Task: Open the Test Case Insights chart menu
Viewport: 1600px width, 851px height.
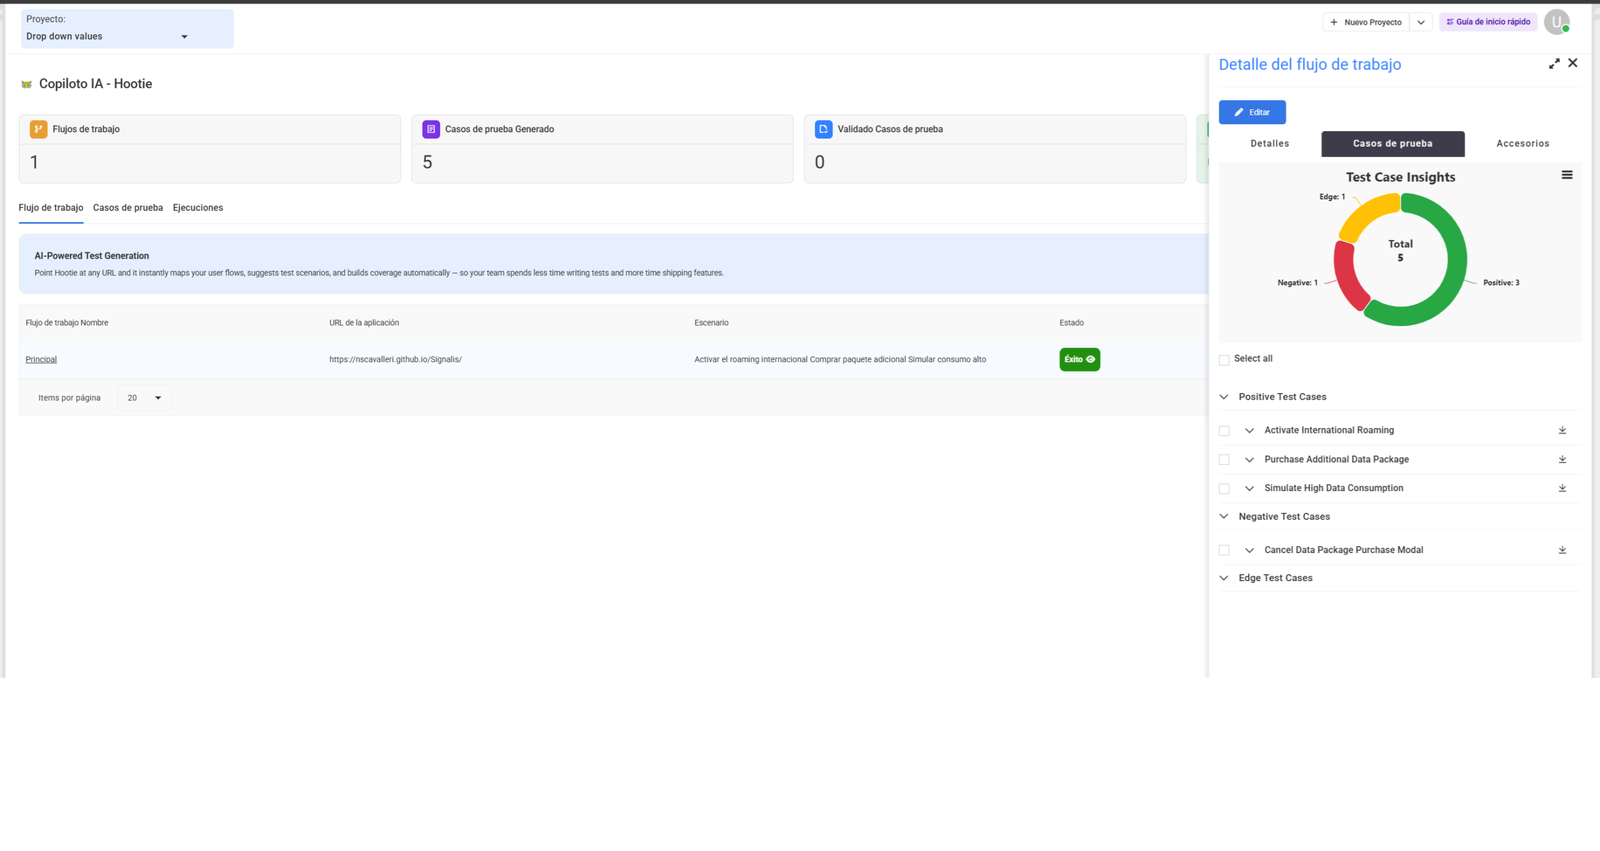Action: click(x=1567, y=175)
